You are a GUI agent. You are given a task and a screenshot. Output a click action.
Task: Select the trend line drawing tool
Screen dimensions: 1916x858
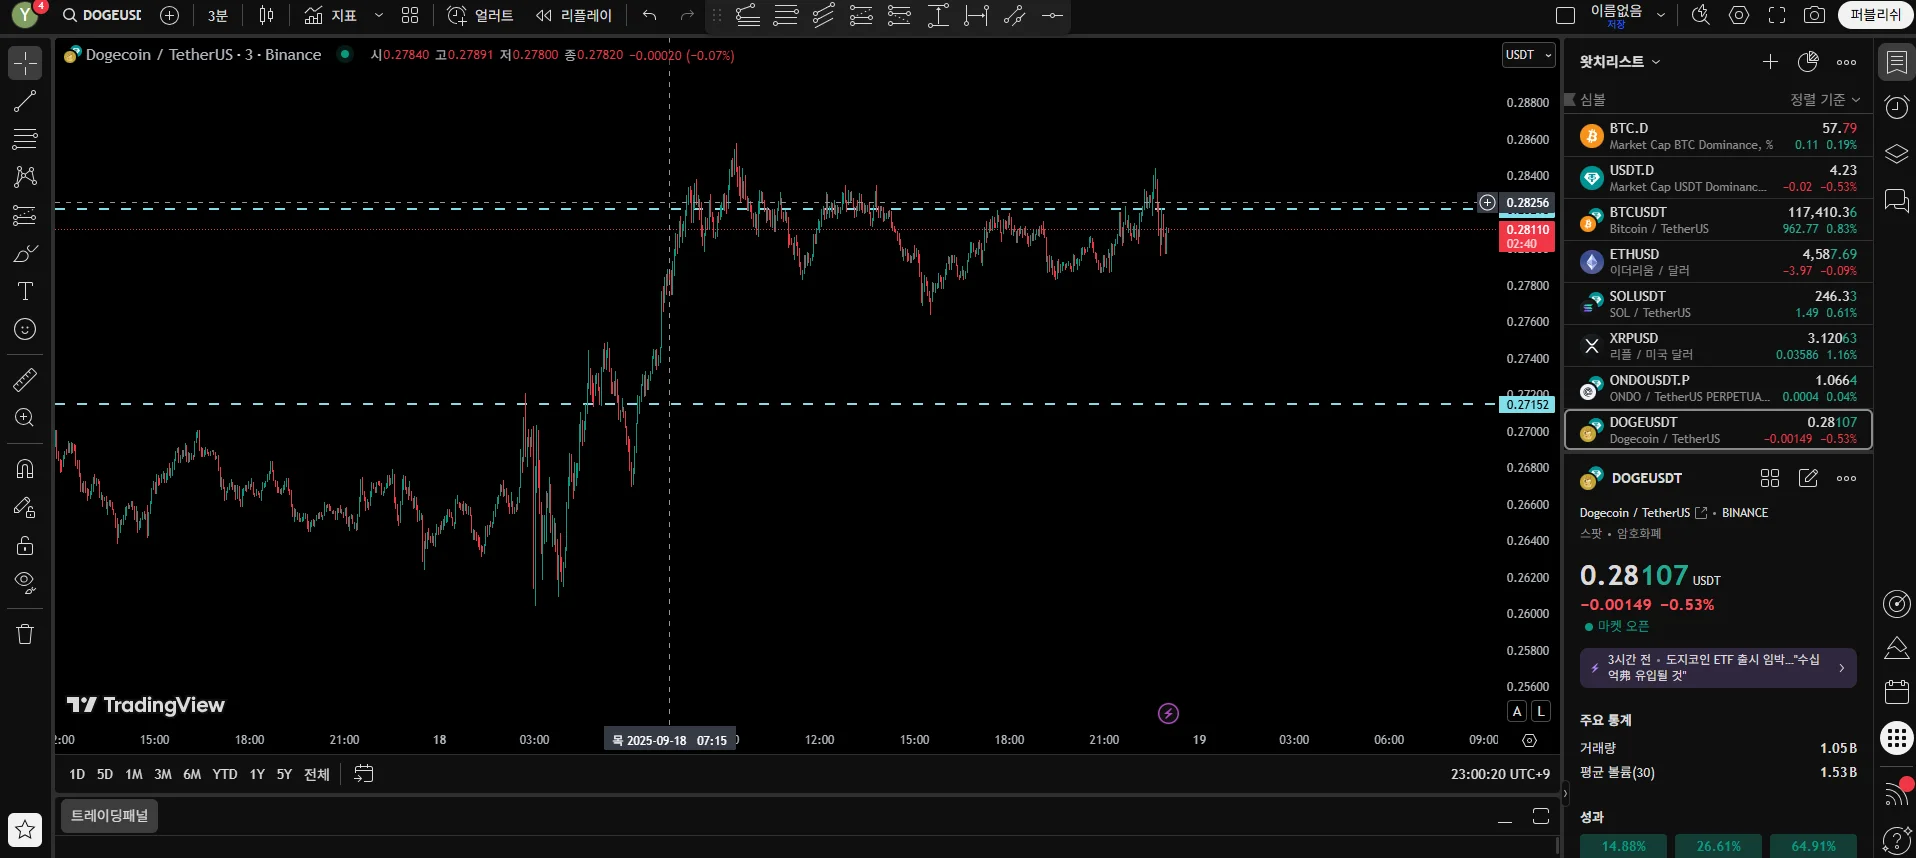(25, 101)
